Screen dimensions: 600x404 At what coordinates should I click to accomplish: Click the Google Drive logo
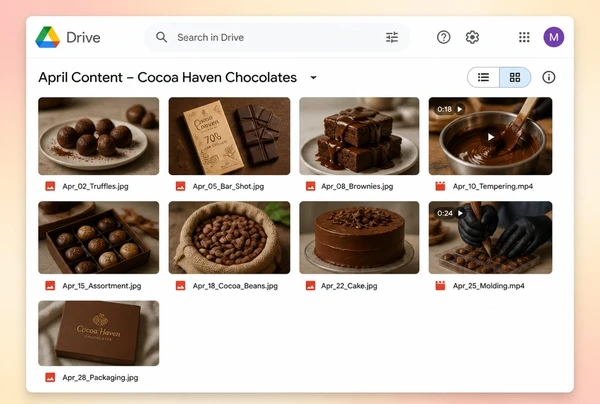(48, 37)
